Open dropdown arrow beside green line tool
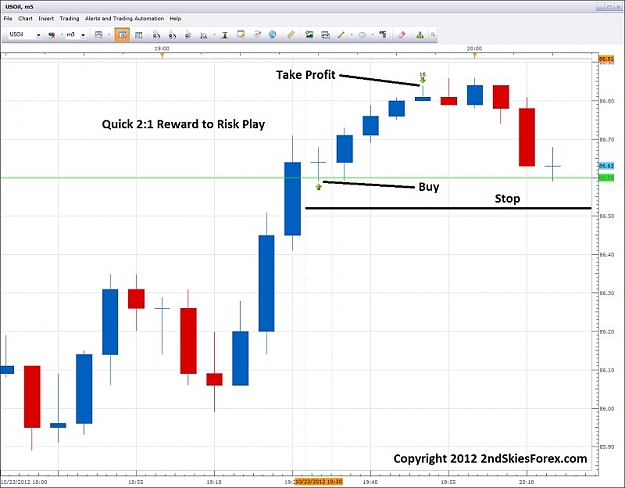This screenshot has height=488, width=625. pos(351,35)
